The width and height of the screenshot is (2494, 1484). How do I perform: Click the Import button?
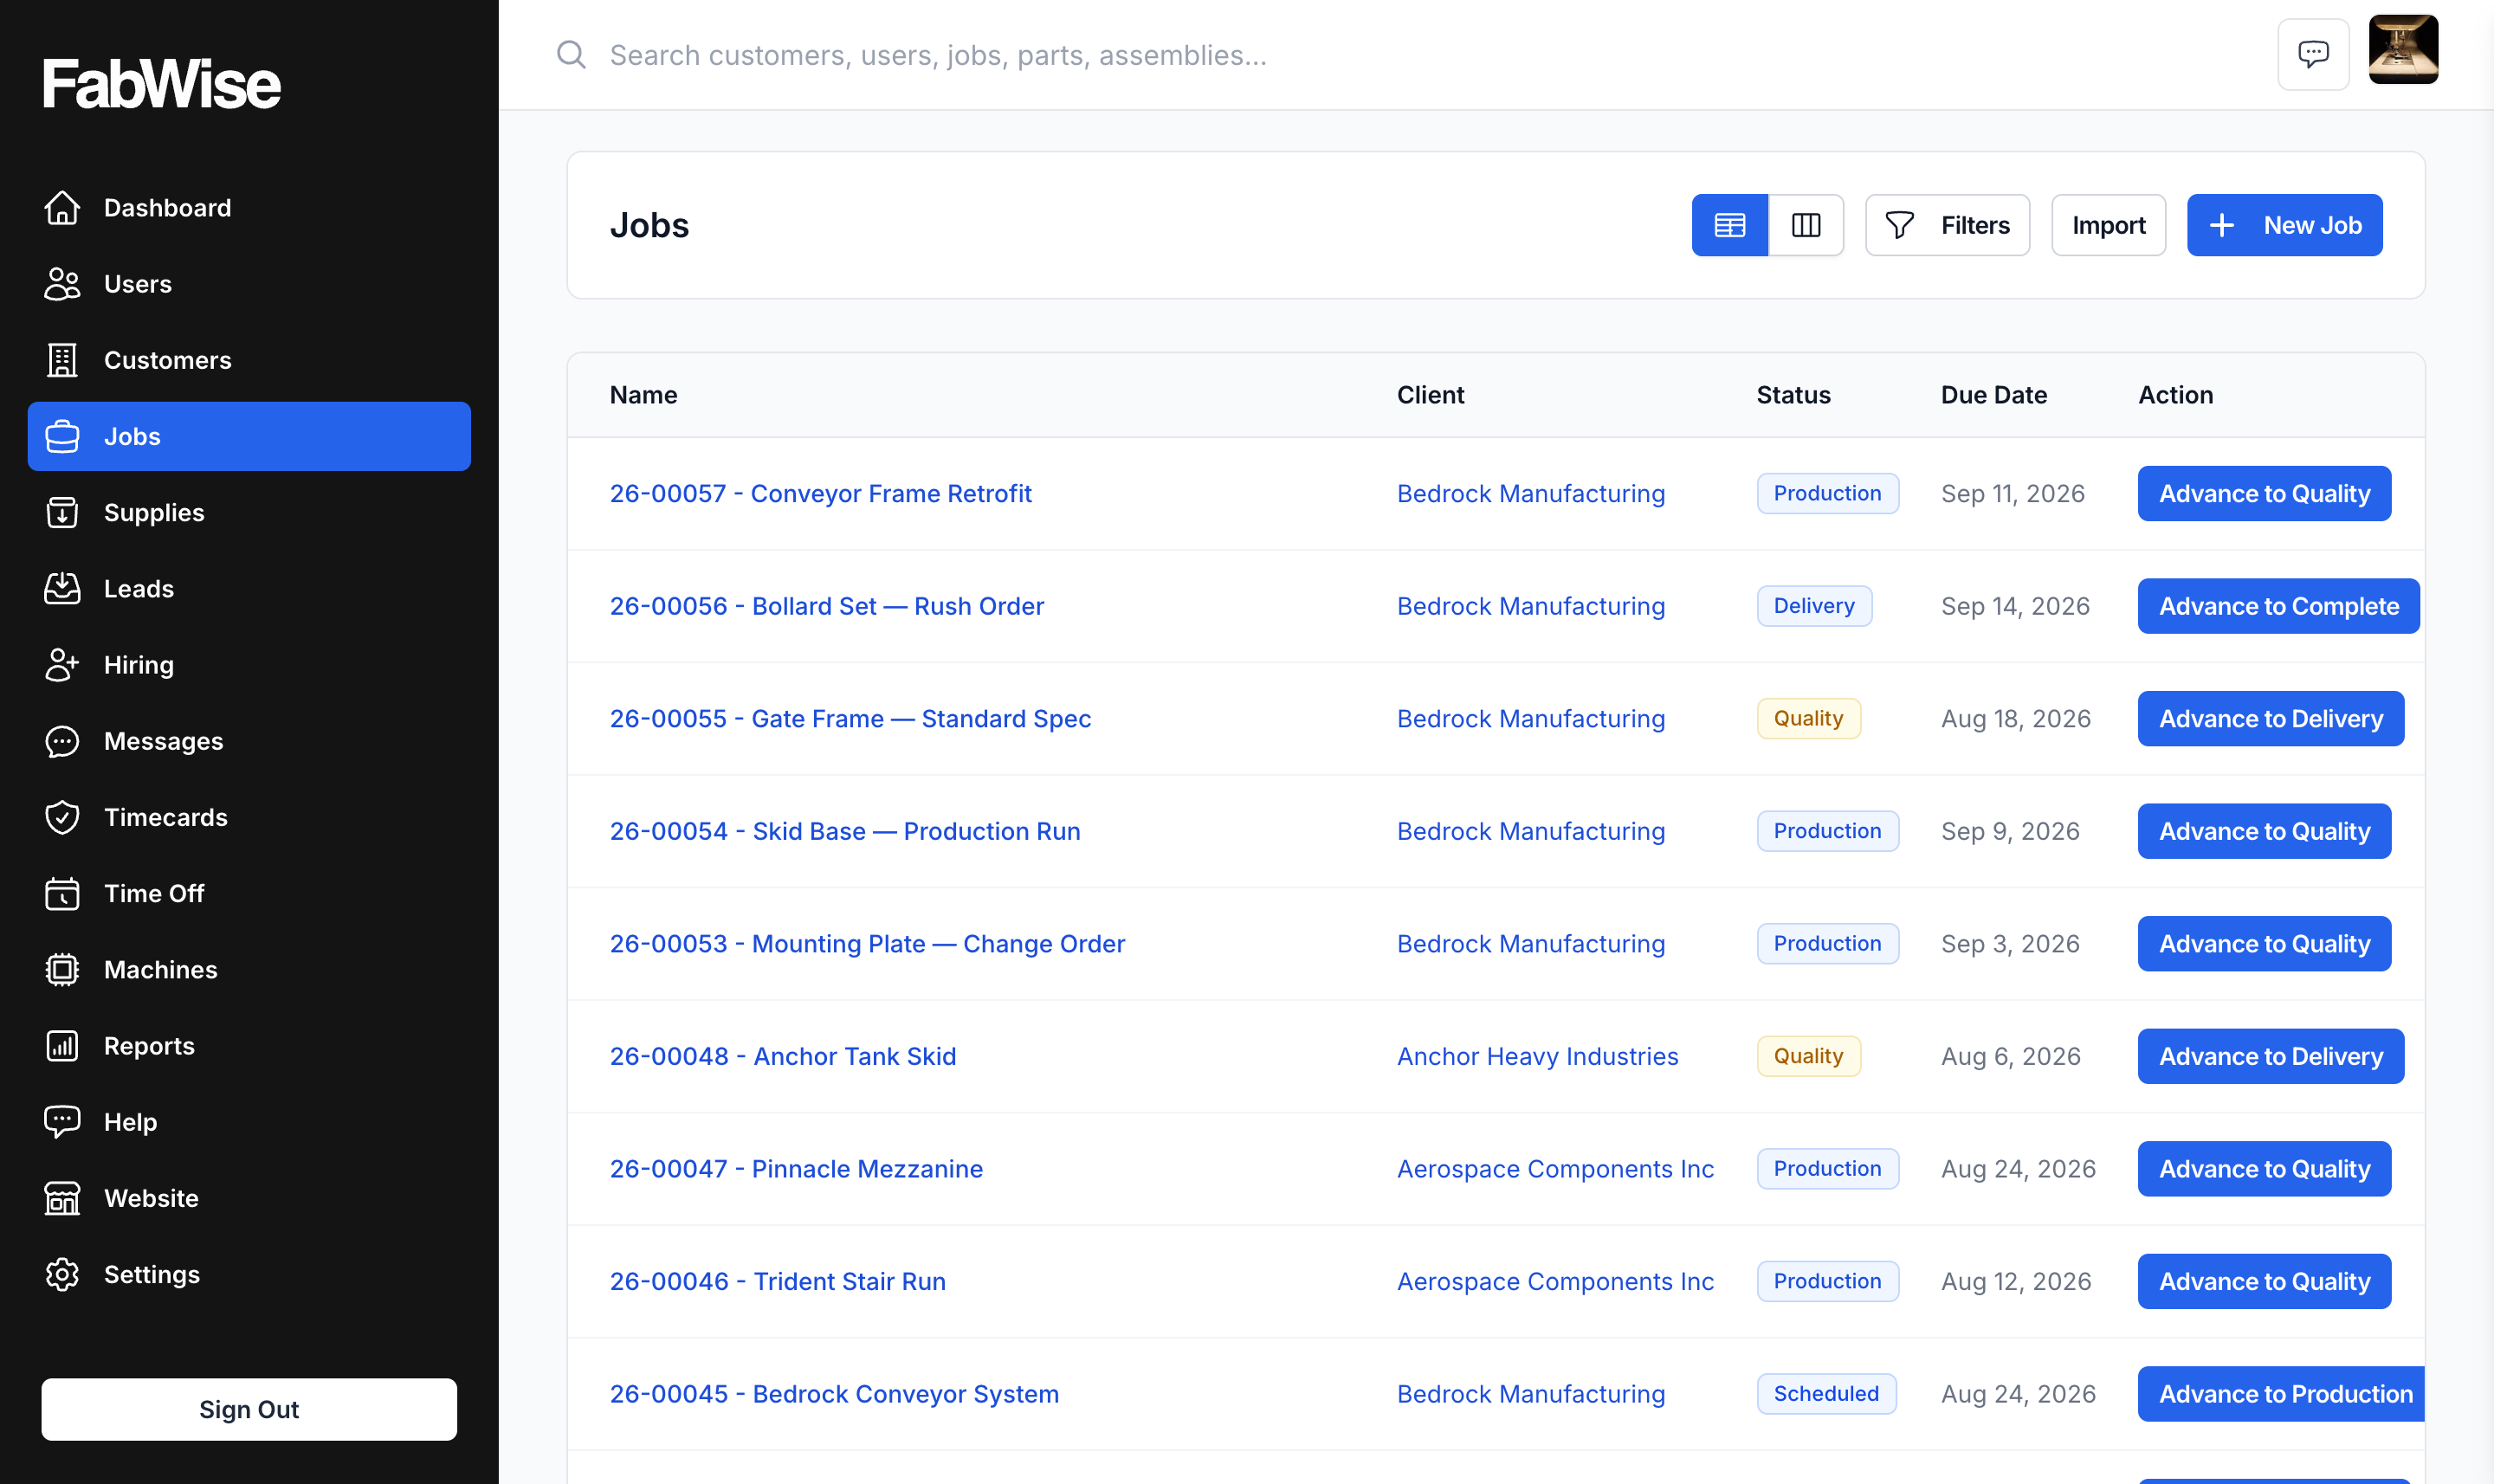(2108, 225)
